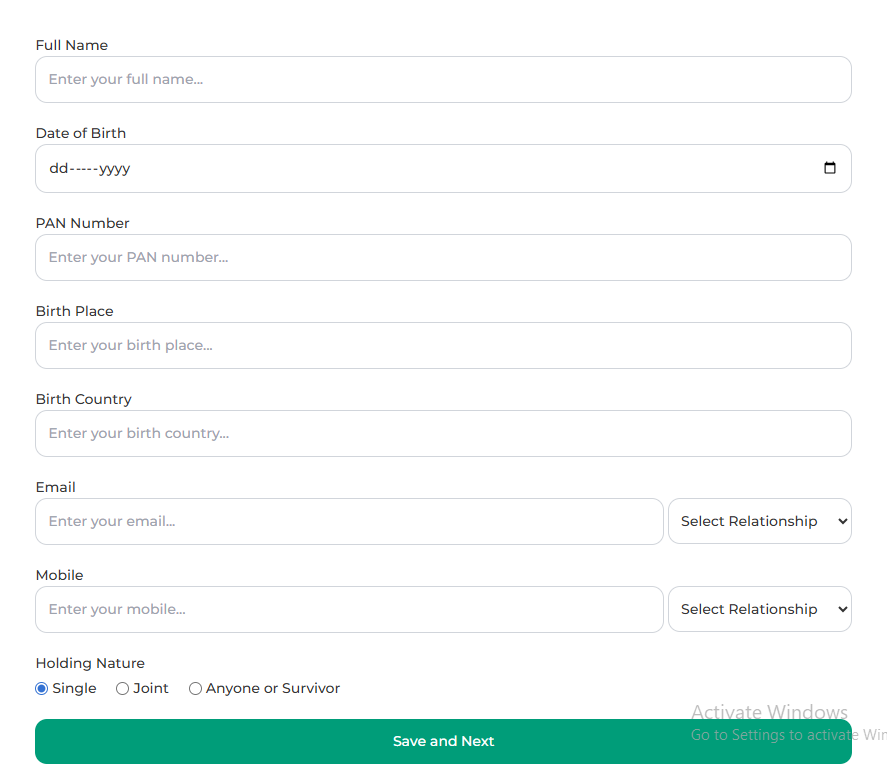
Task: Click into the Birth Place field
Action: pos(443,345)
